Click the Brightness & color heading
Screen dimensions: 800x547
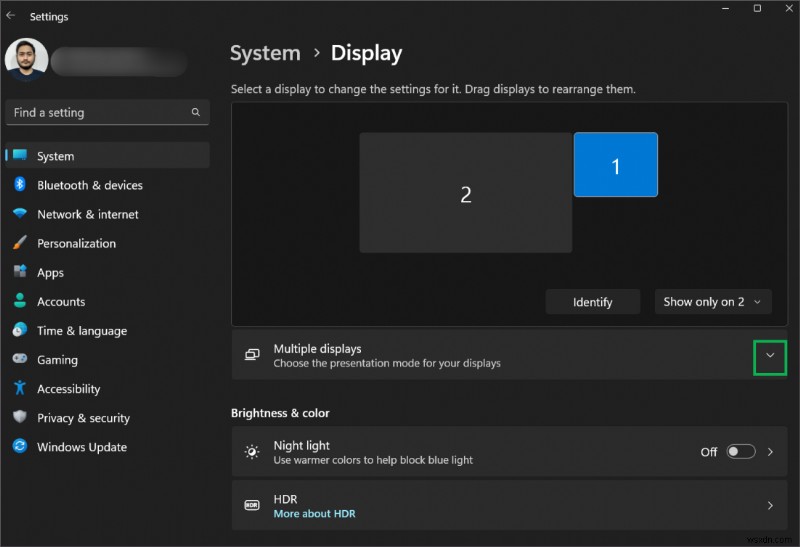click(280, 413)
